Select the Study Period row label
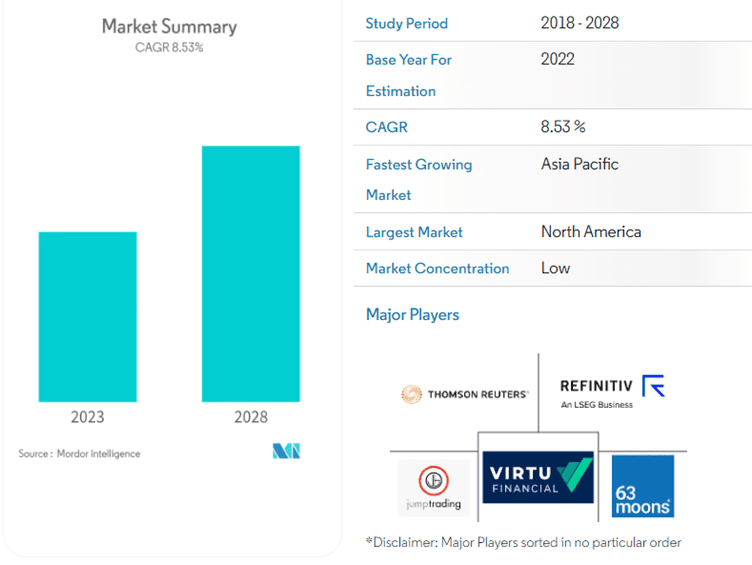The width and height of the screenshot is (752, 565). tap(406, 23)
